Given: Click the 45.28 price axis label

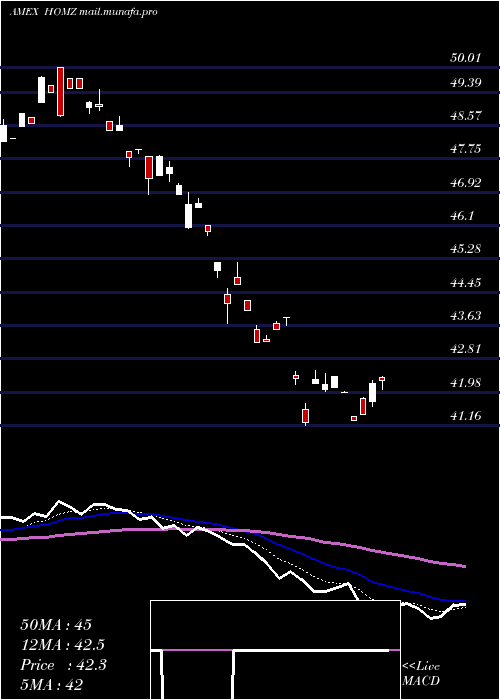Looking at the screenshot, I should pos(465,249).
